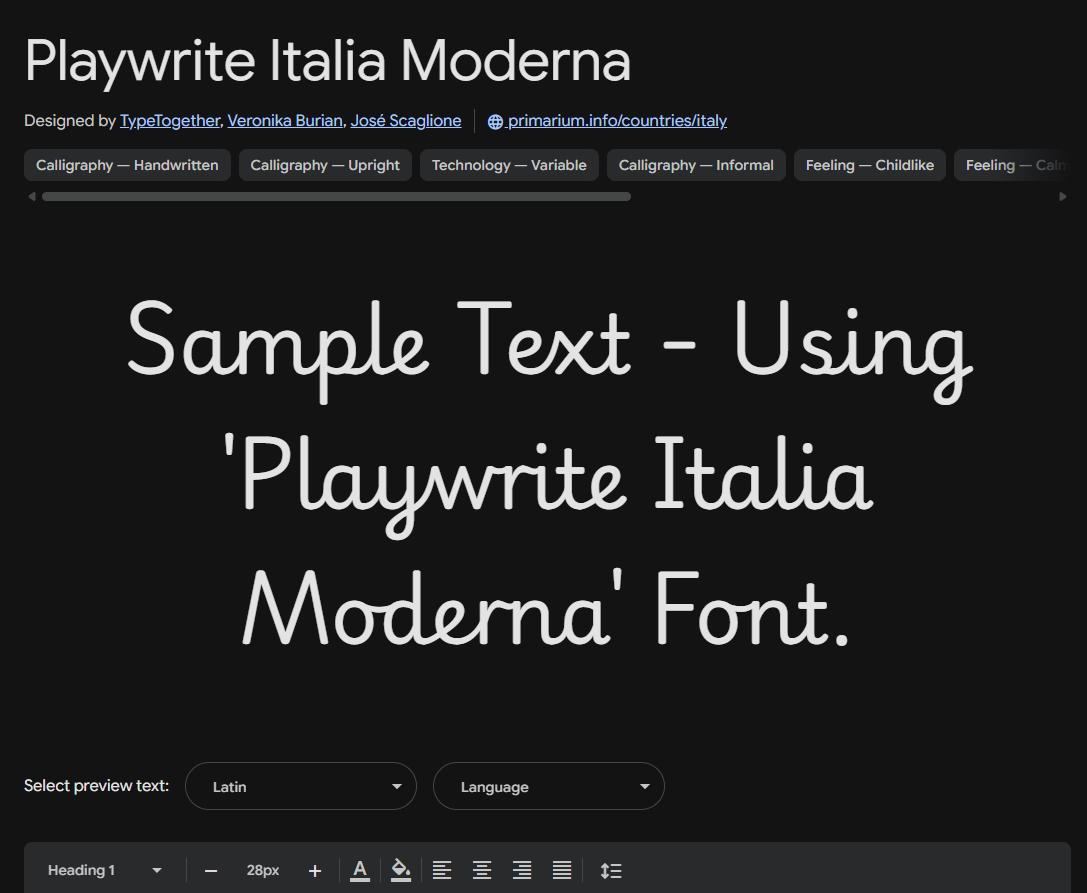Screen dimensions: 1087x893
Task: Select the Technology — Variable tag
Action: [510, 165]
